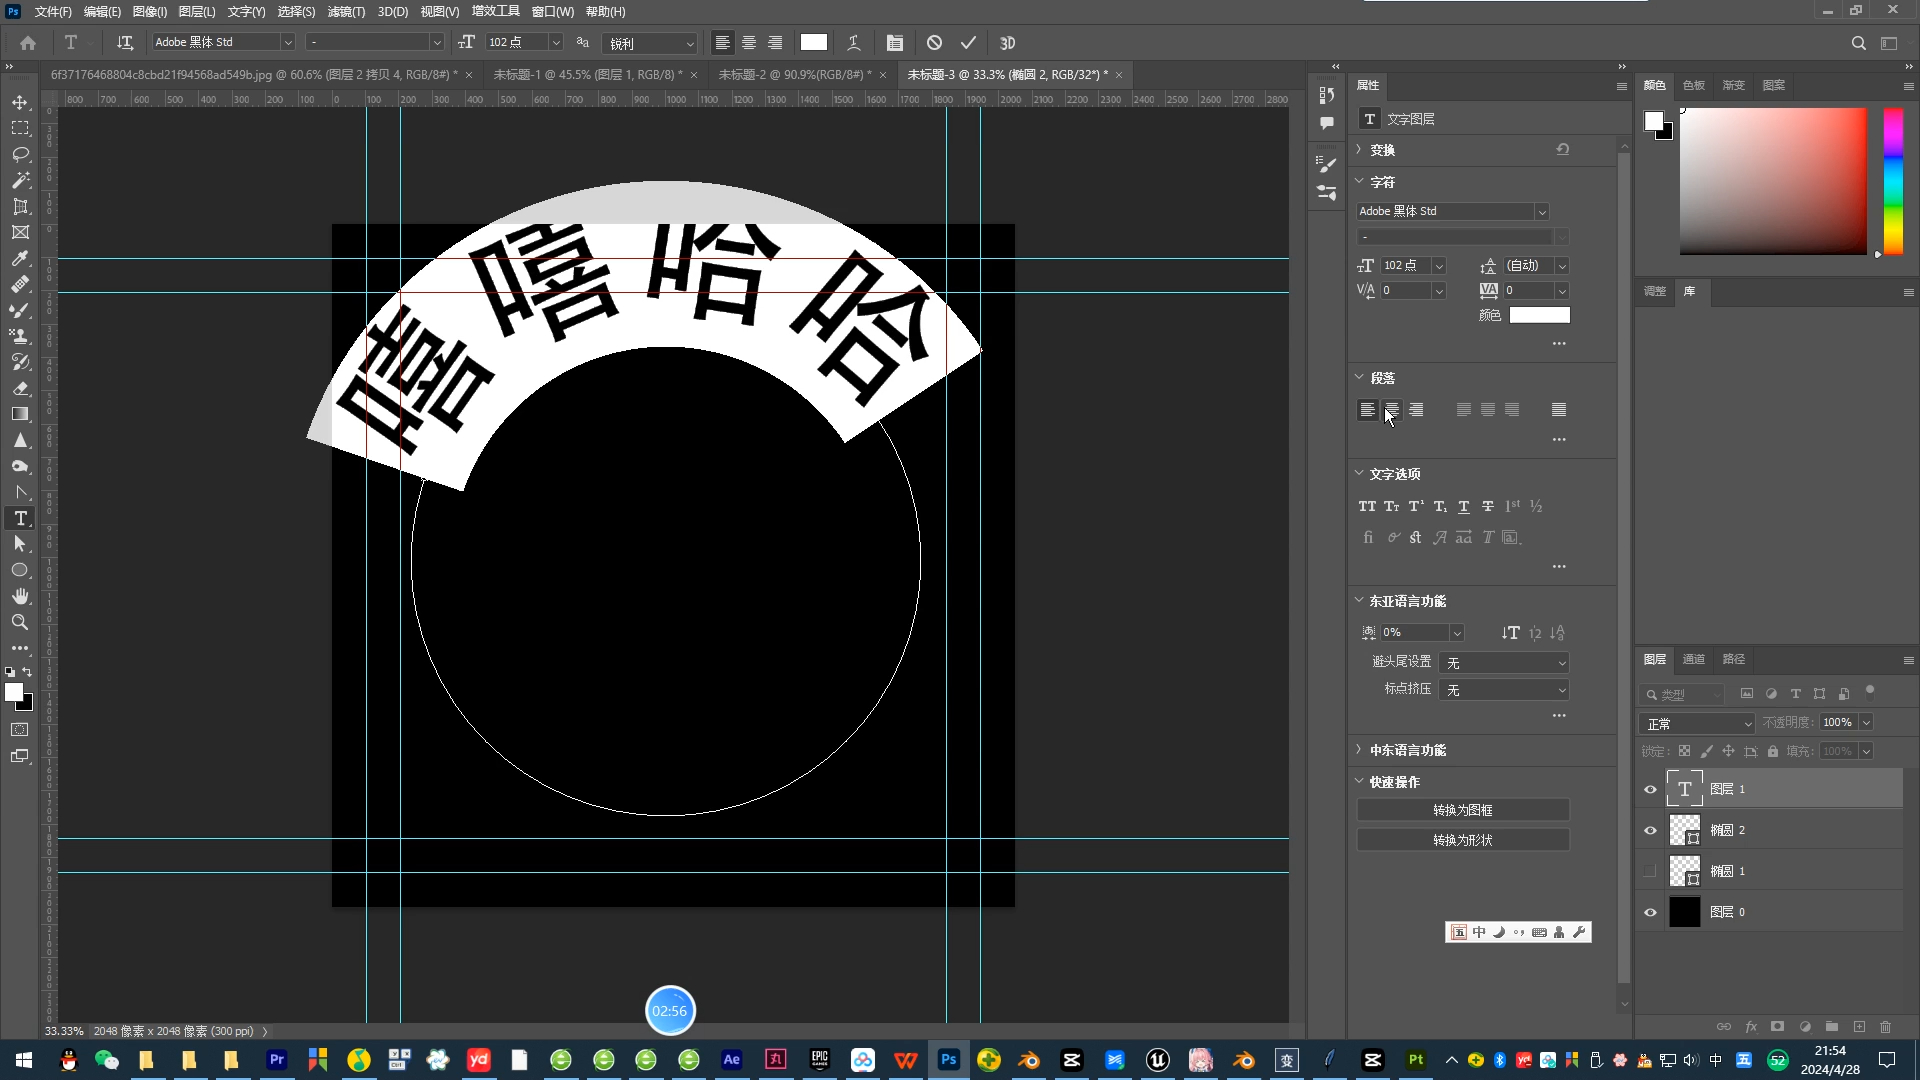Hide the 图层 1 text layer
Viewport: 1920px width, 1080px height.
point(1650,789)
